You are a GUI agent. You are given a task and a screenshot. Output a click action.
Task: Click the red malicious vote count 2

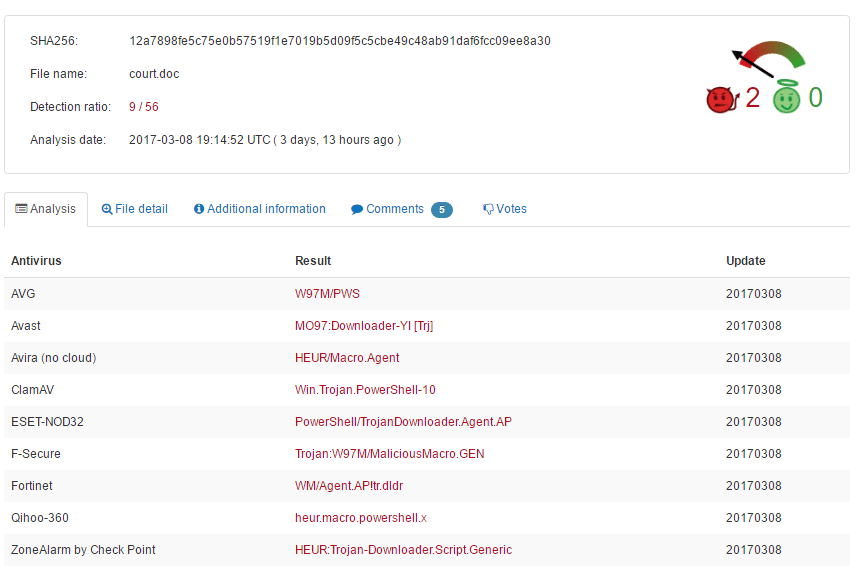pyautogui.click(x=752, y=98)
